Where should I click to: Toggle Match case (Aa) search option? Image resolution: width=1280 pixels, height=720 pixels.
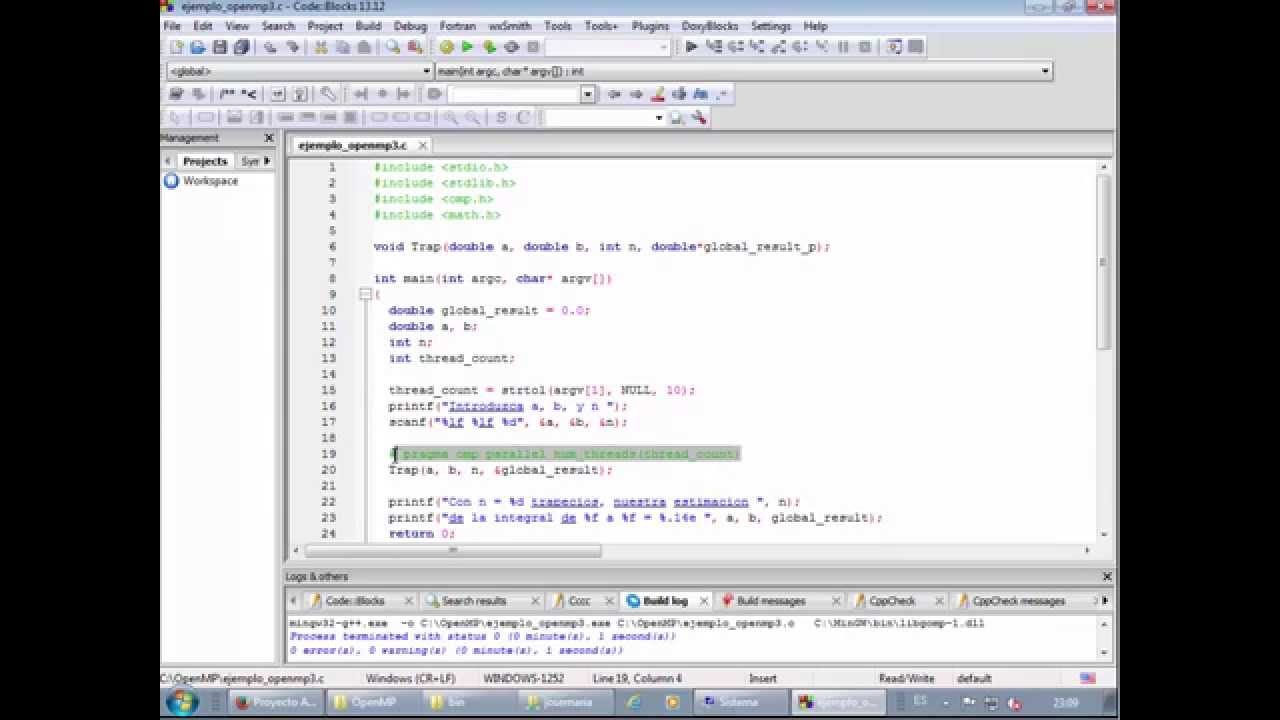coord(700,94)
